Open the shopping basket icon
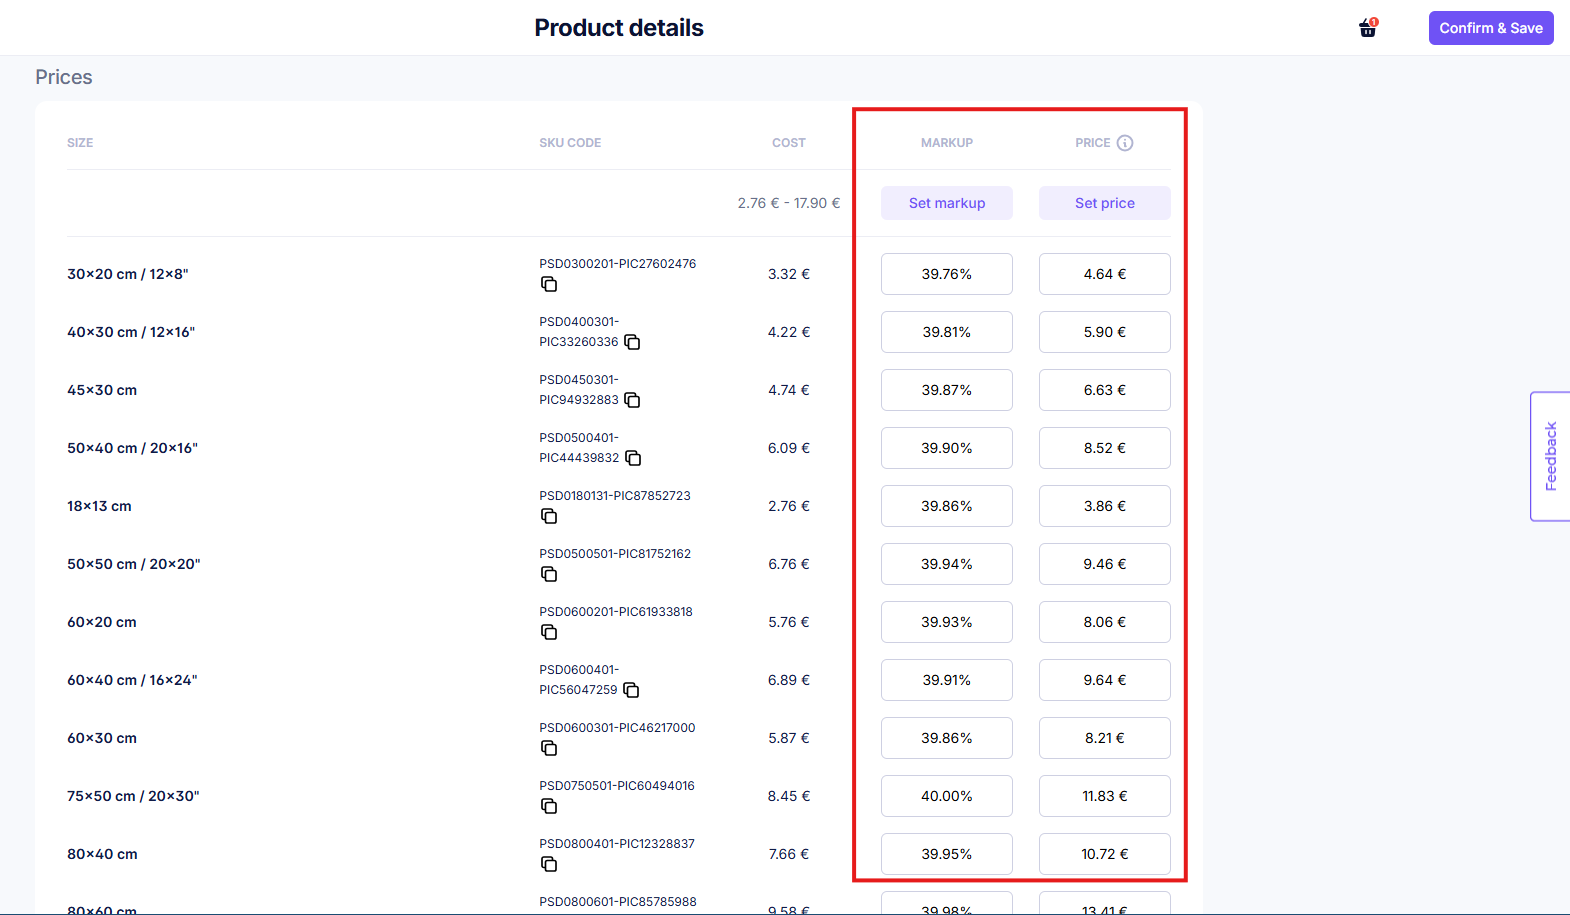 (x=1367, y=28)
